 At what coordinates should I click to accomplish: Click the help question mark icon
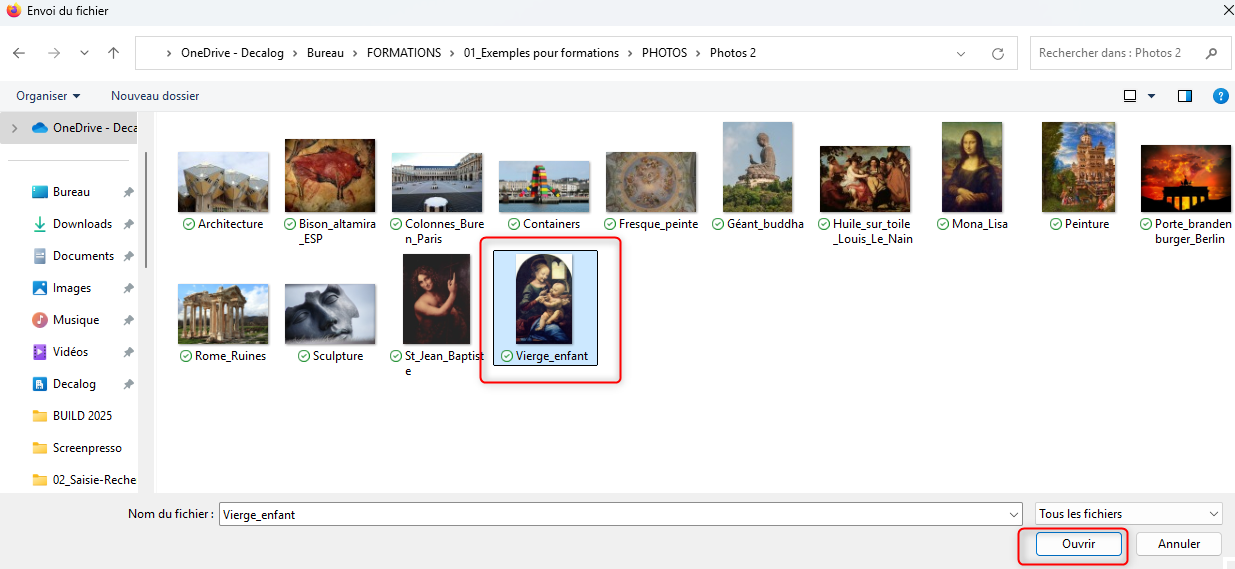tap(1220, 96)
